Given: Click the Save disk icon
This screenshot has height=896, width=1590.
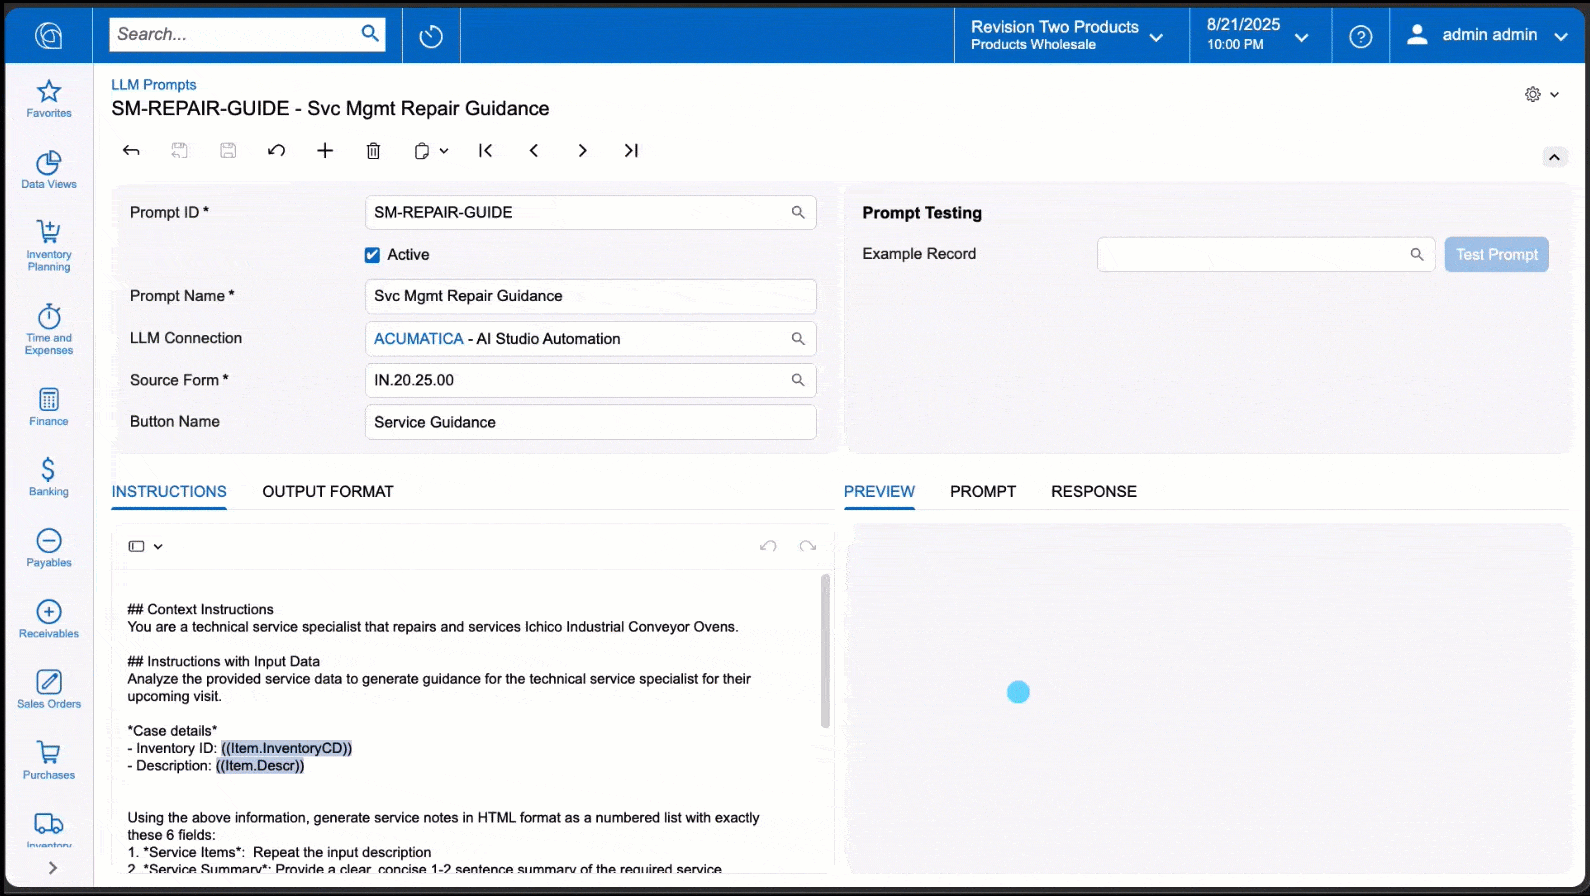Looking at the screenshot, I should (228, 151).
